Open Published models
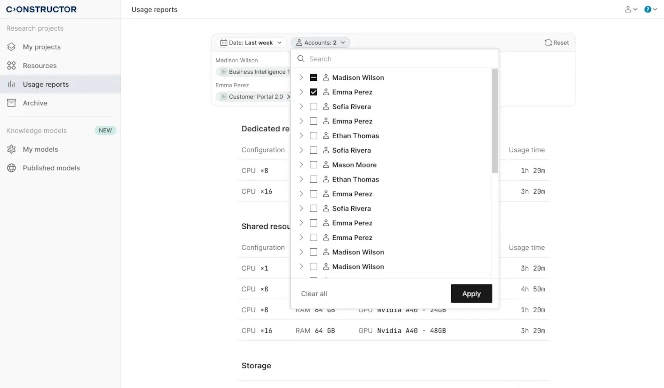Screen dimensions: 664x388 pyautogui.click(x=51, y=168)
